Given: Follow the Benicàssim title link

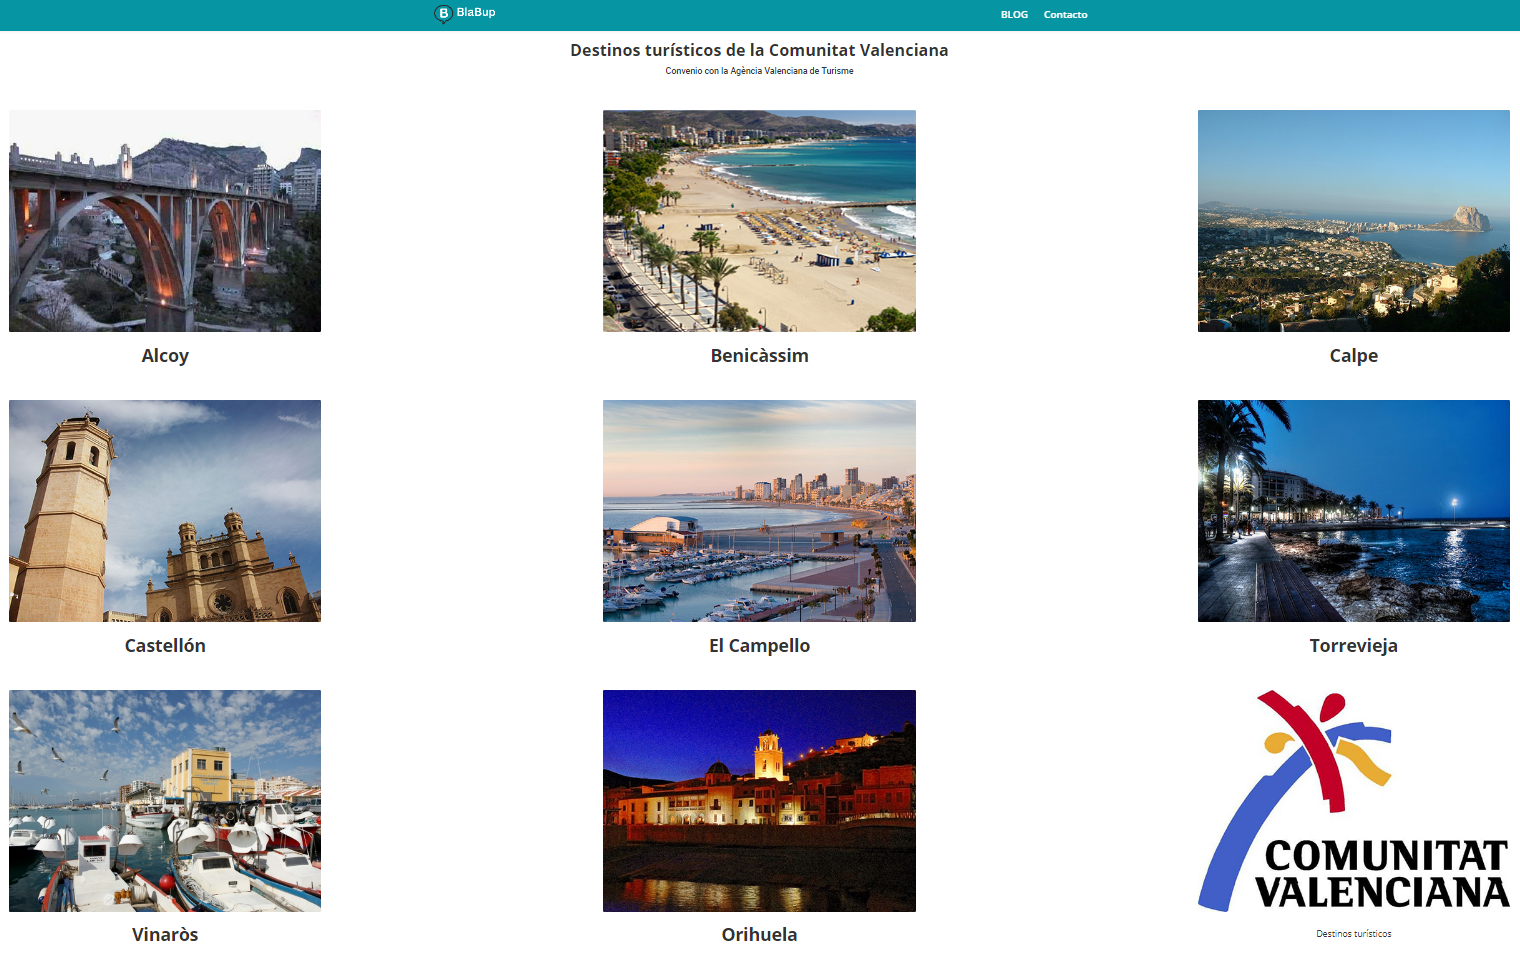Looking at the screenshot, I should tap(759, 356).
